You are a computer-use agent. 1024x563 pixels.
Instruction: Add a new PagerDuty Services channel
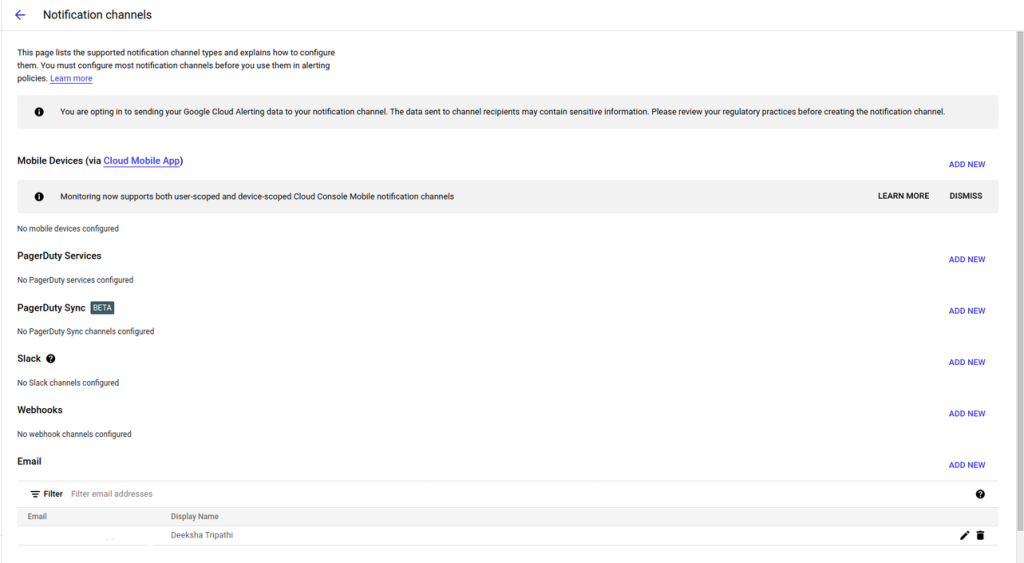tap(967, 260)
